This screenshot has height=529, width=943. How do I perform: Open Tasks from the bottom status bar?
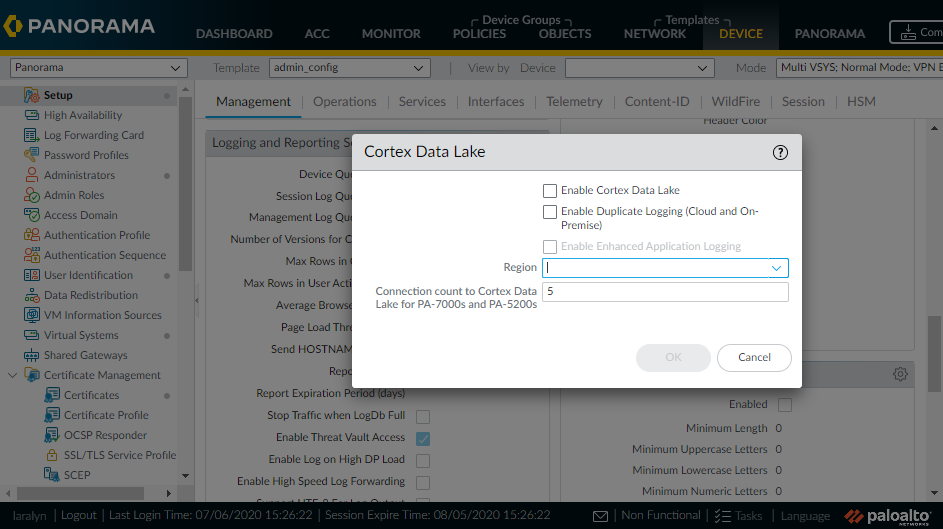click(738, 516)
